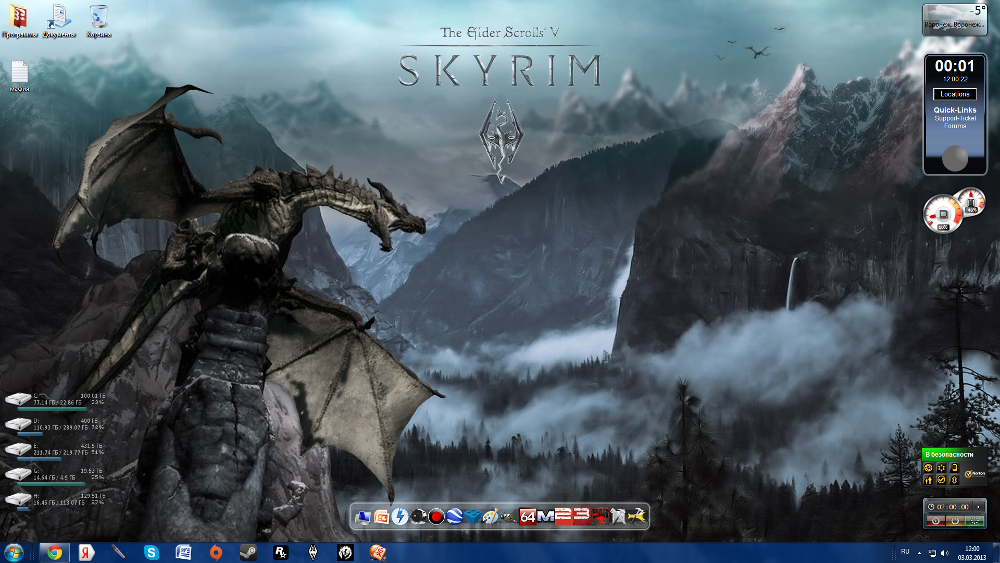Open Skype from the taskbar
The image size is (1000, 563).
[151, 553]
